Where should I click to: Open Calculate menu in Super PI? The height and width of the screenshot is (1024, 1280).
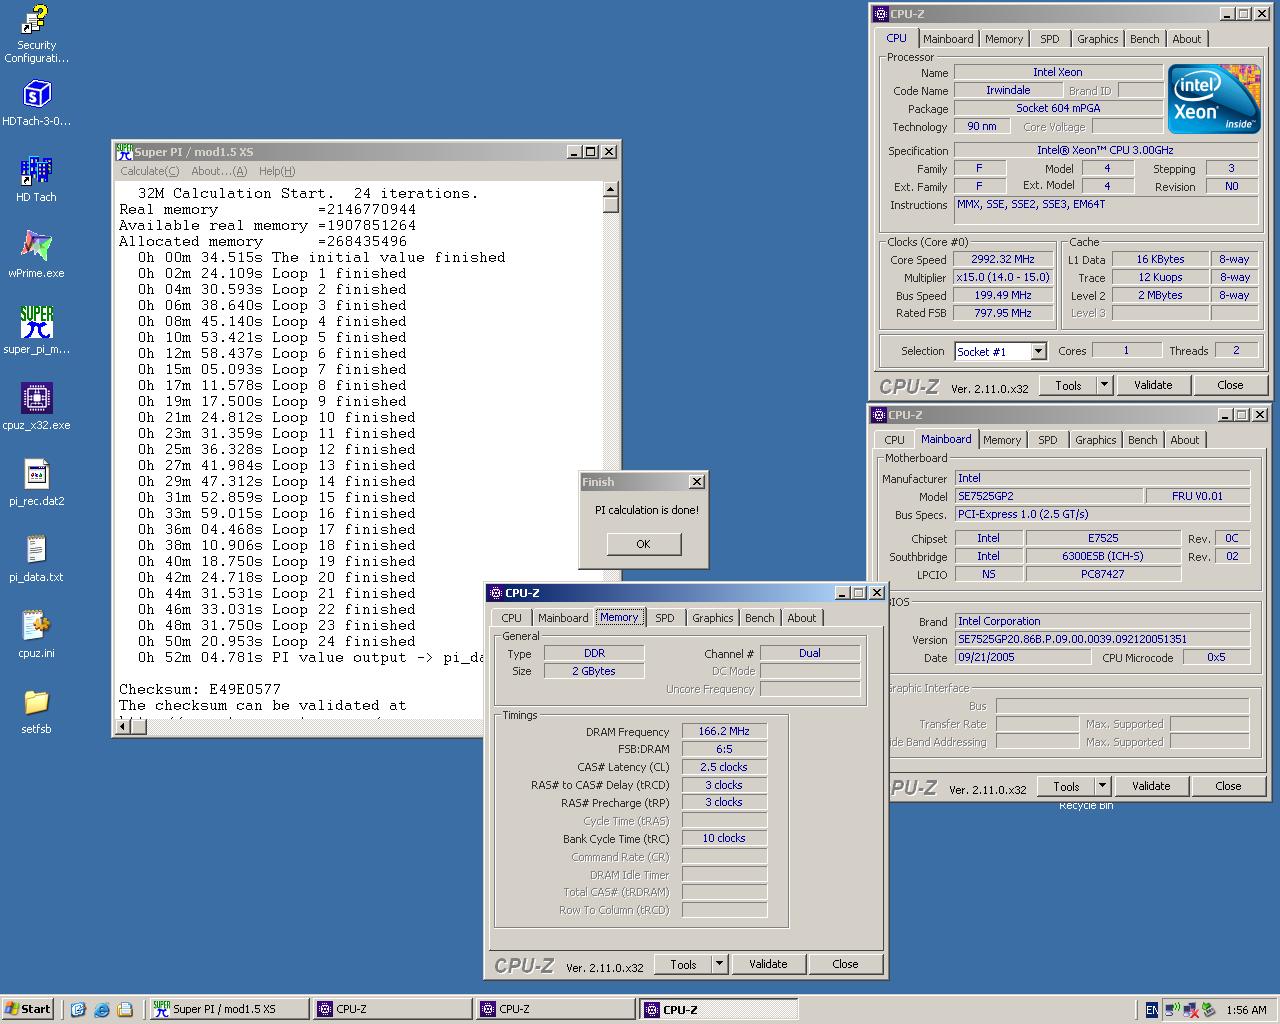pyautogui.click(x=149, y=171)
